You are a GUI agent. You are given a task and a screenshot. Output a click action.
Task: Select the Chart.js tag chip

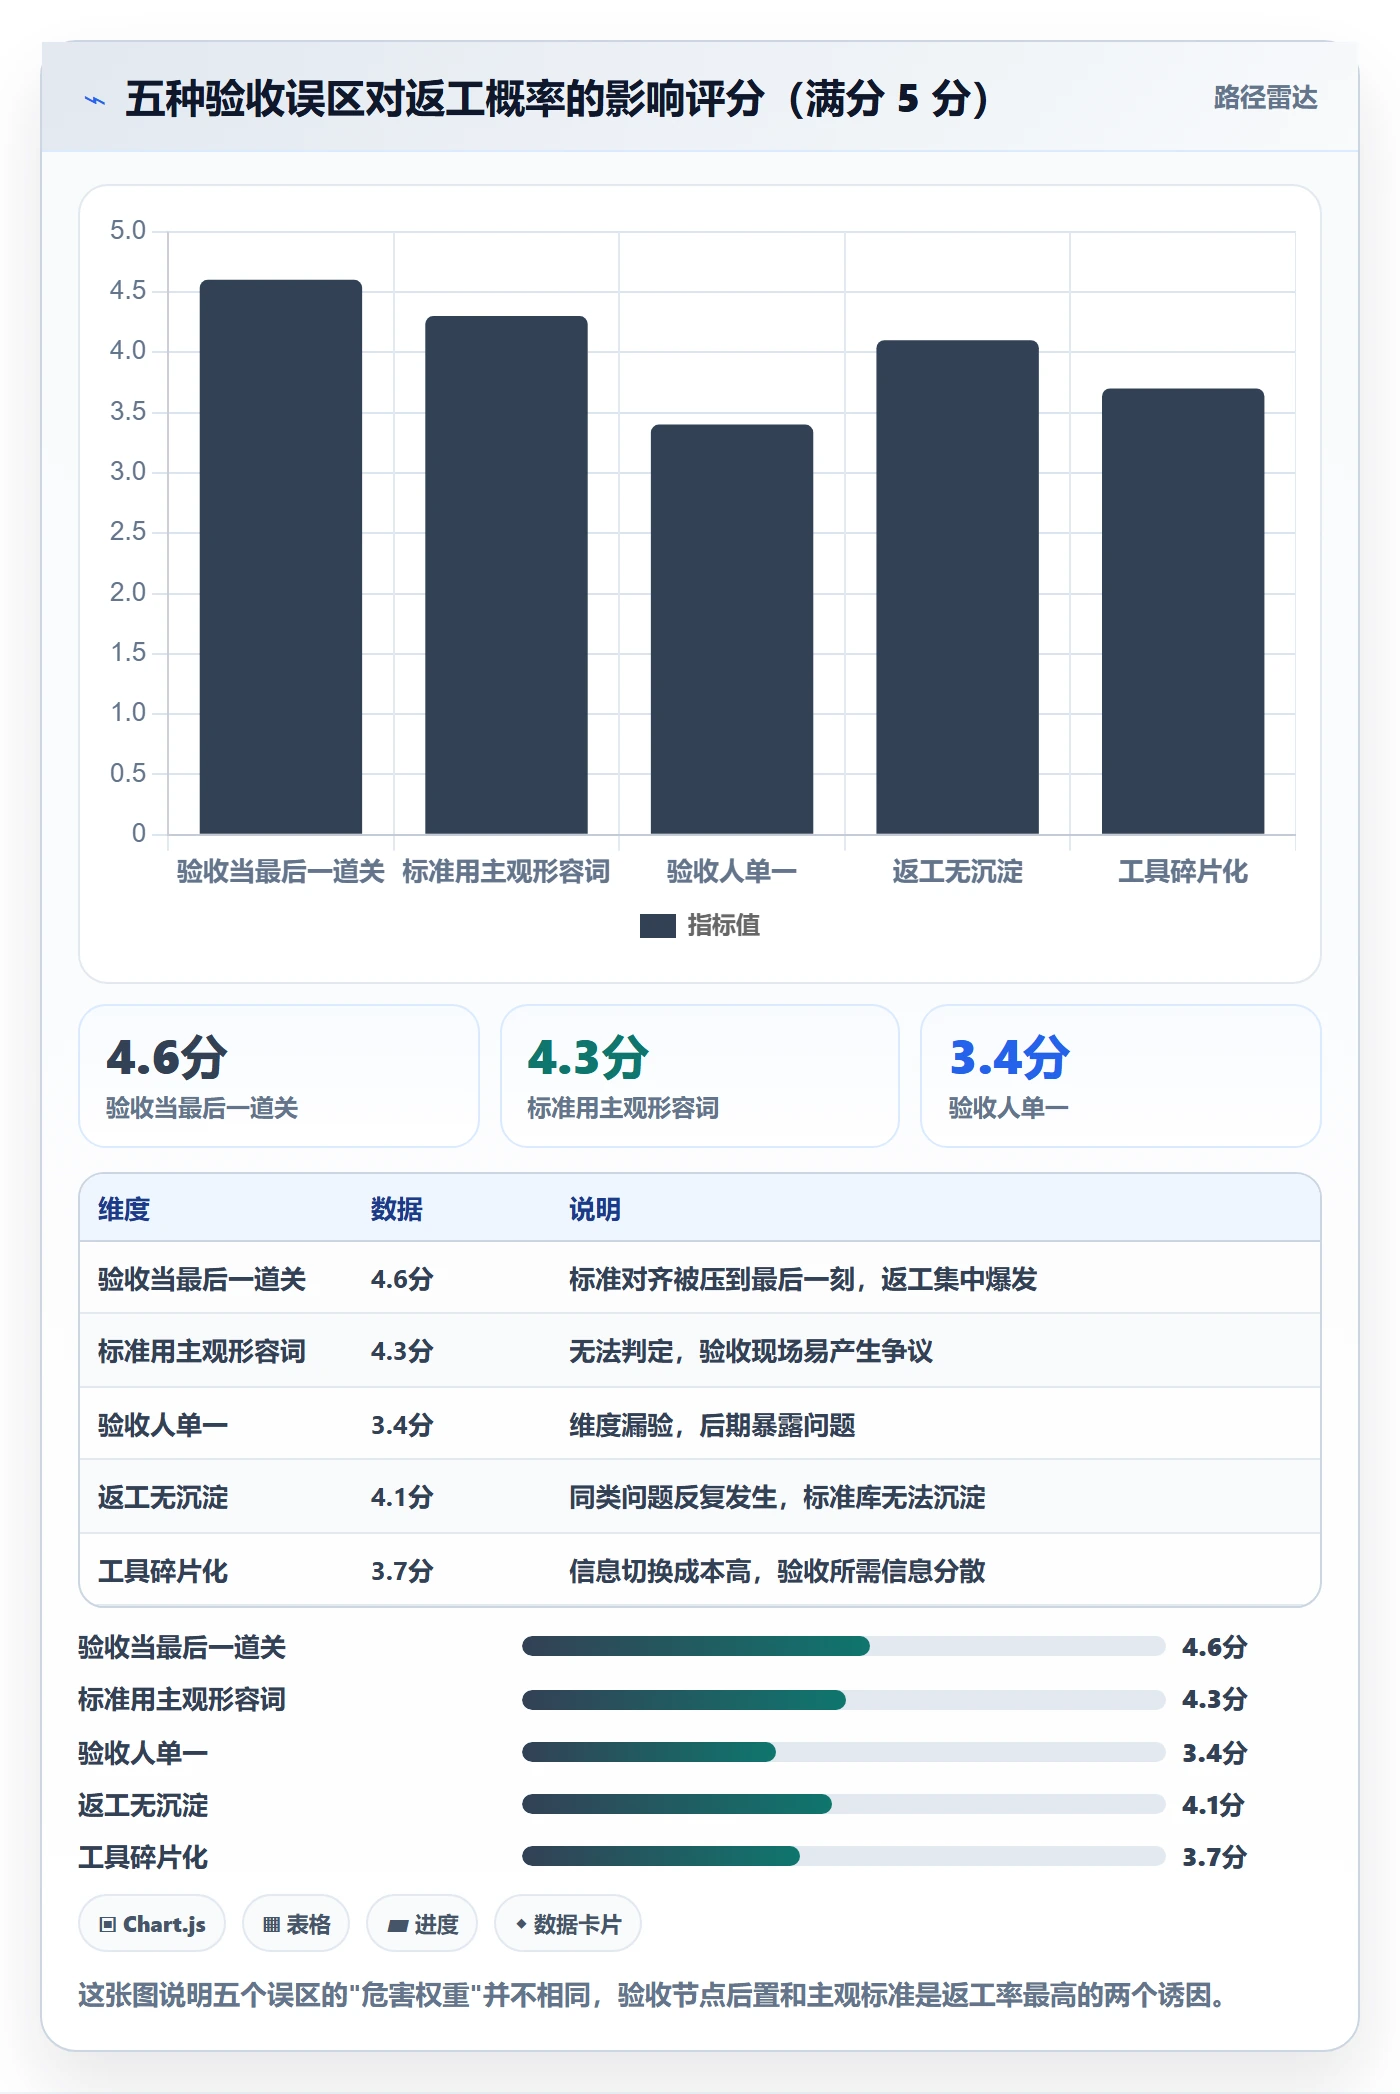(152, 1924)
